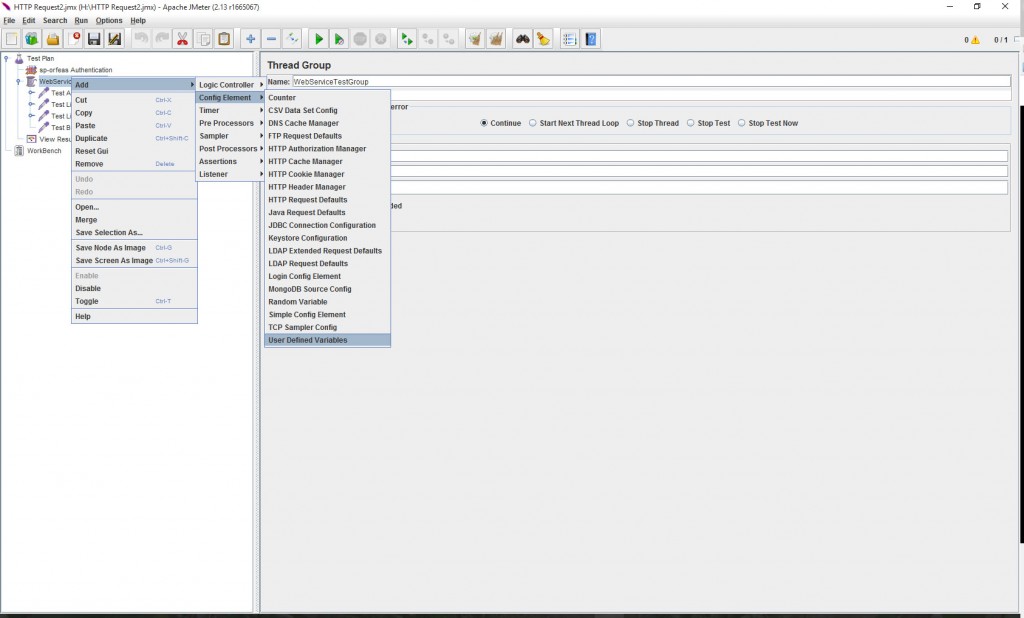The height and width of the screenshot is (618, 1024).
Task: Save the test plan
Action: pos(93,38)
